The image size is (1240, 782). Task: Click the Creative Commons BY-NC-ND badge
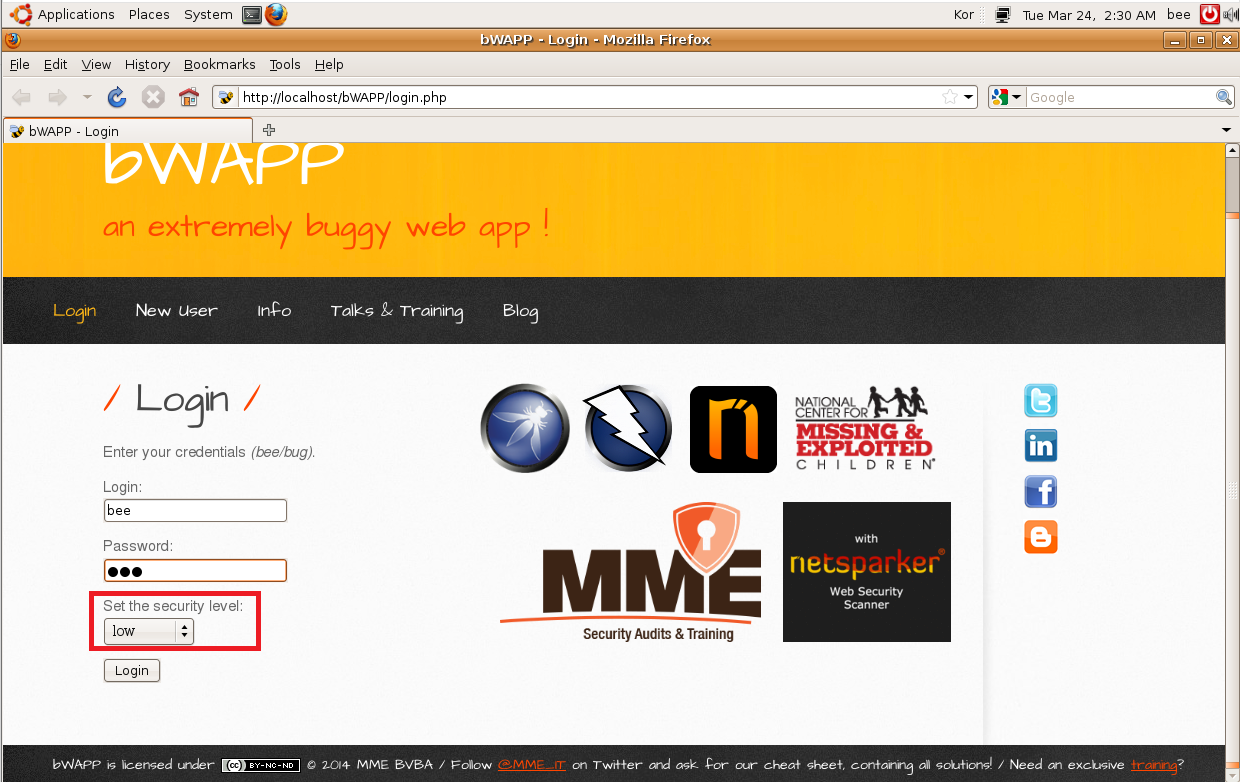click(x=260, y=765)
